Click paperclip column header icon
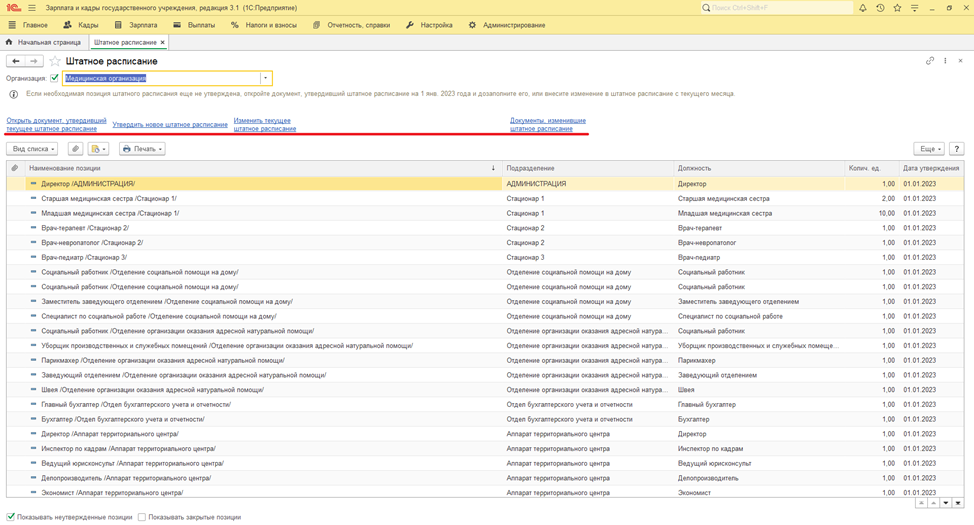The height and width of the screenshot is (525, 974). pyautogui.click(x=15, y=168)
